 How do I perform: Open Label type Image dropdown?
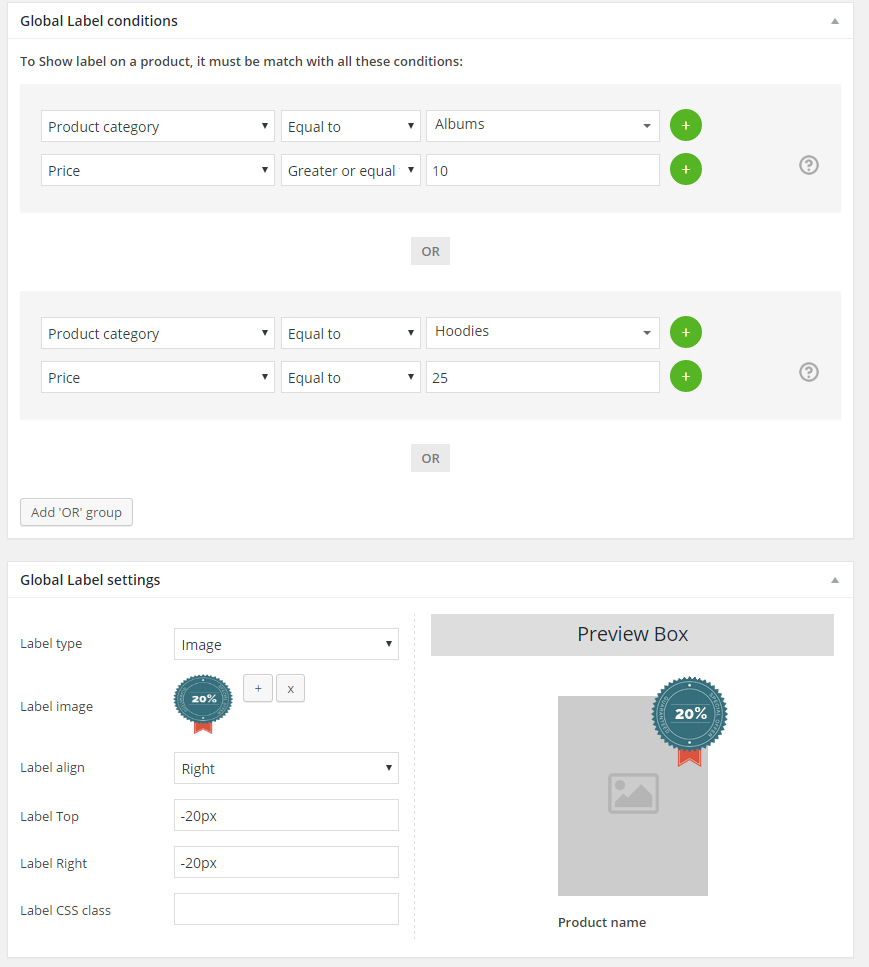(286, 644)
